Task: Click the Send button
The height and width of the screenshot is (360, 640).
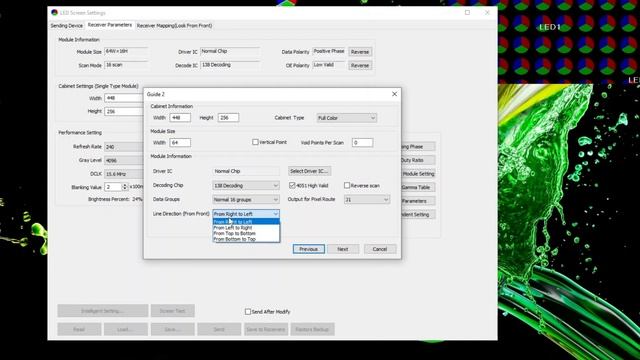Action: coord(219,329)
